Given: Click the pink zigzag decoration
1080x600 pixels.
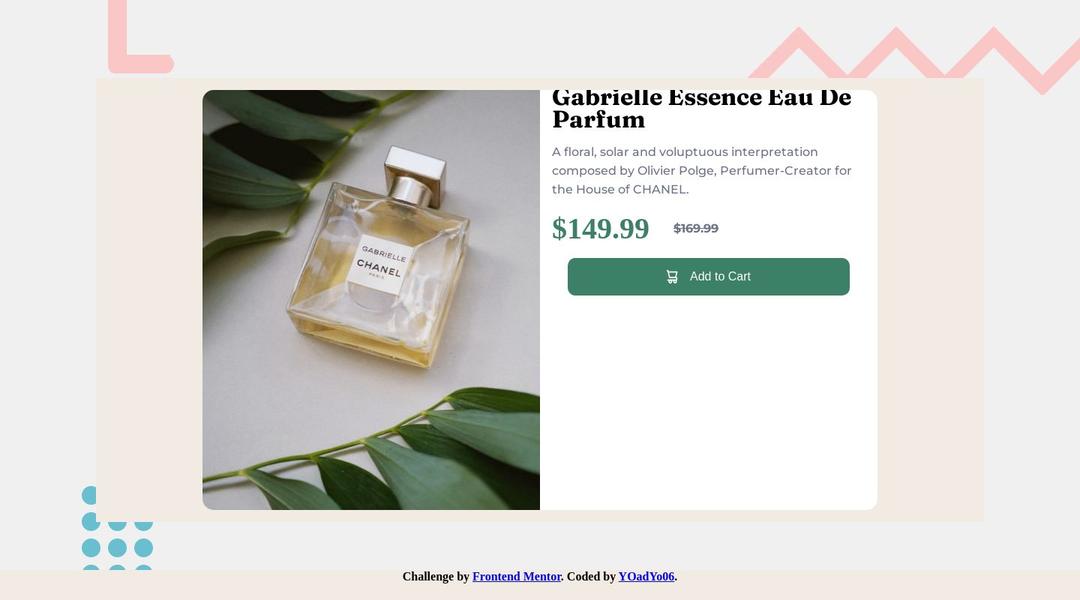Looking at the screenshot, I should (916, 59).
